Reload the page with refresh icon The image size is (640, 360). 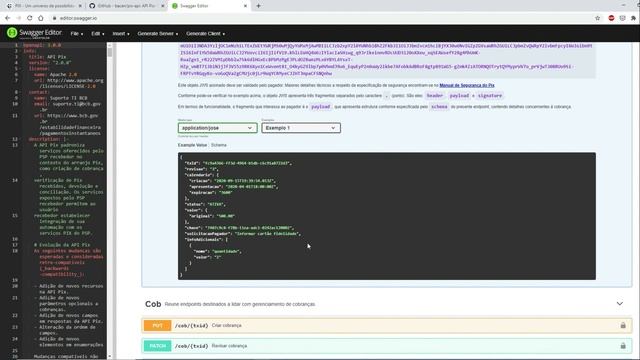29,18
